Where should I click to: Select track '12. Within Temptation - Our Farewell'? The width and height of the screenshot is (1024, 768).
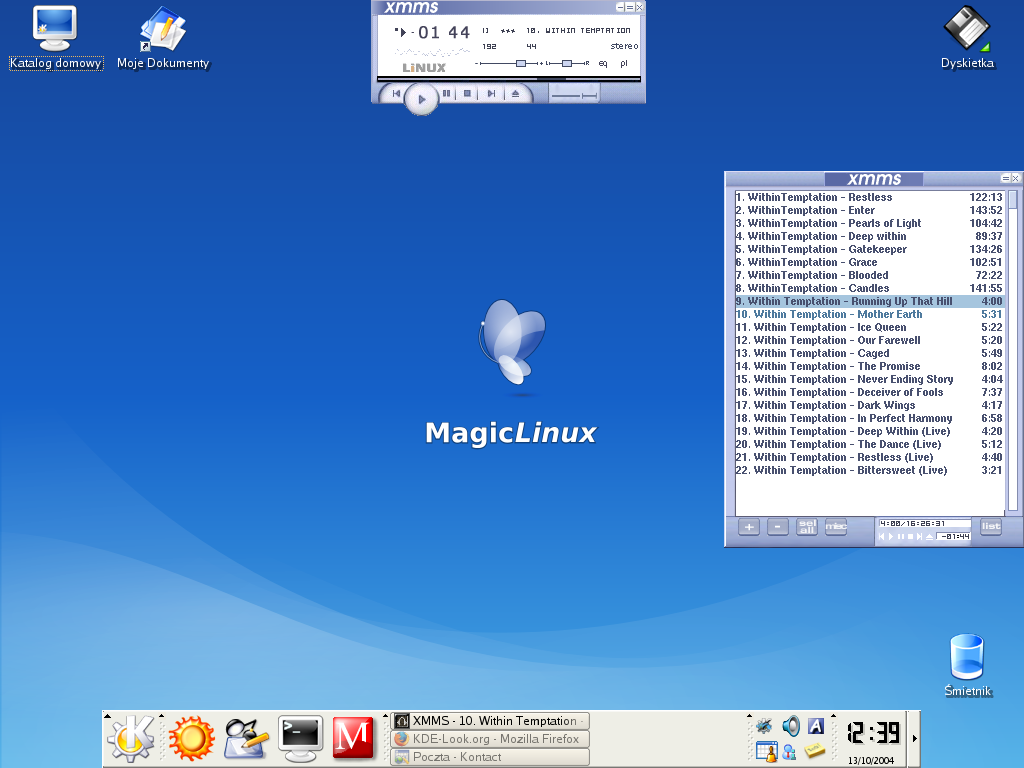[869, 340]
